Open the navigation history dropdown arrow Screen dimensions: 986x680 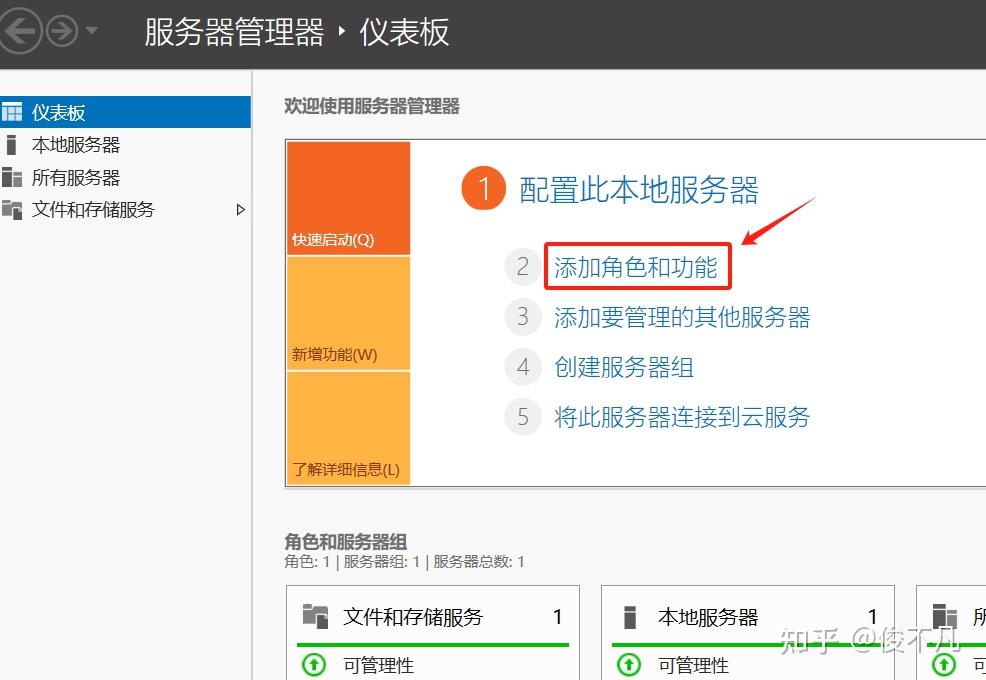91,30
